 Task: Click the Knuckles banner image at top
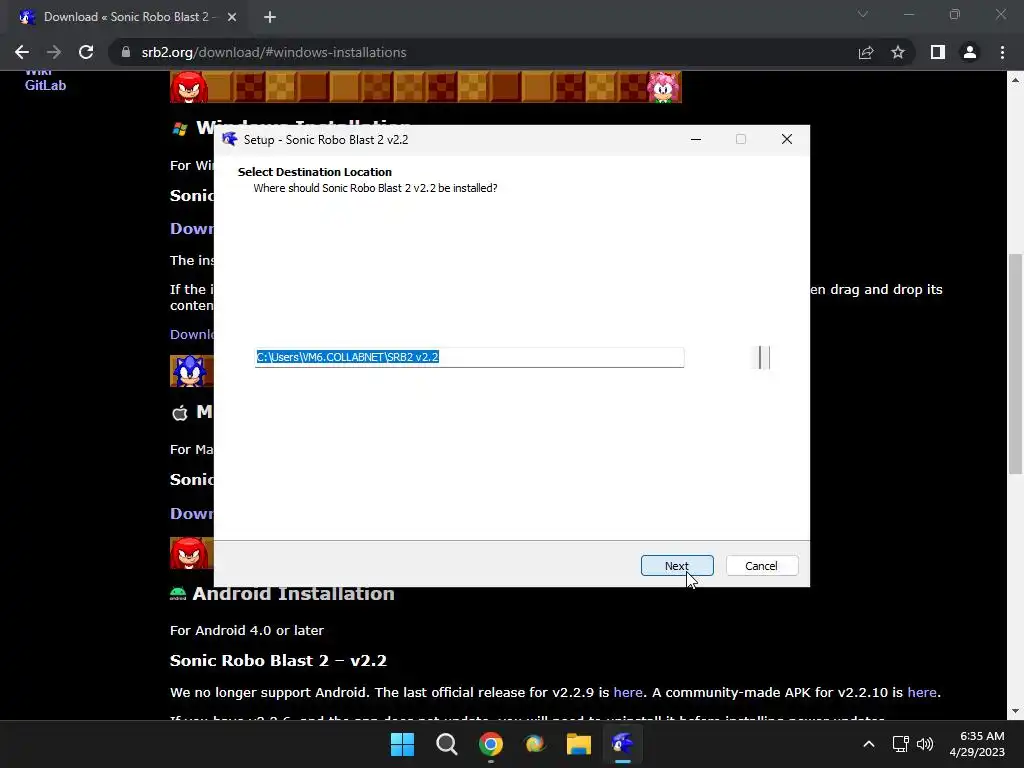[189, 87]
